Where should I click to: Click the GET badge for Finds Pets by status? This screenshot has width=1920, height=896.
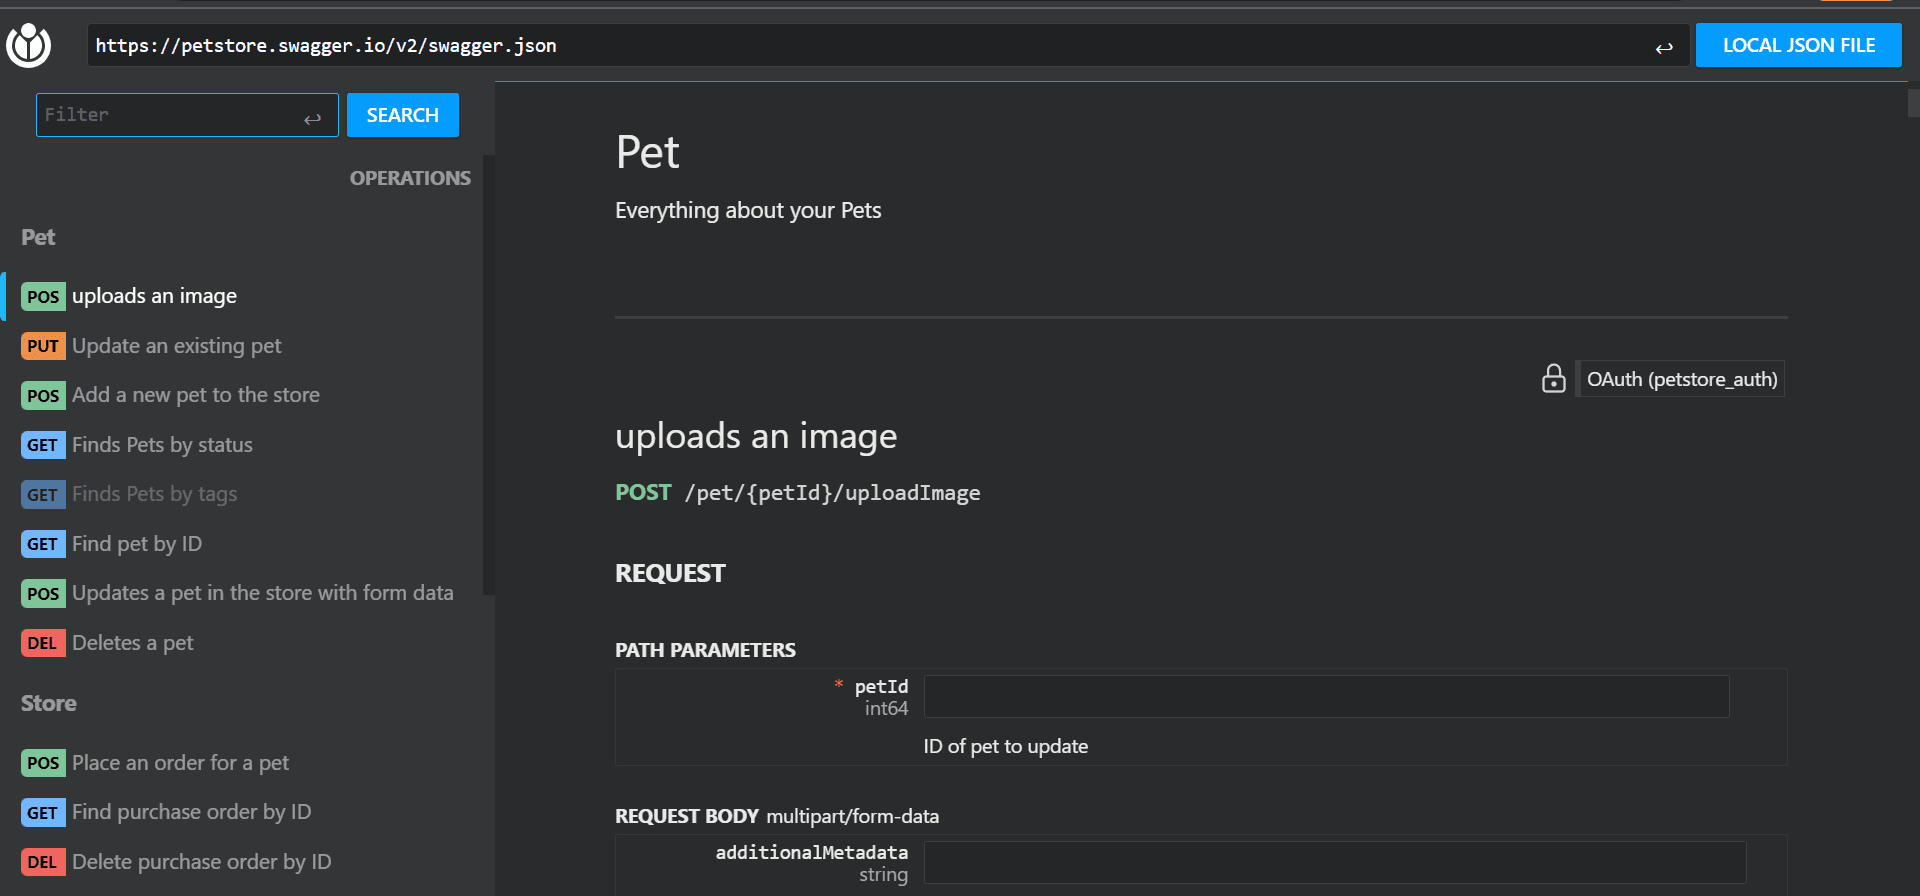43,445
